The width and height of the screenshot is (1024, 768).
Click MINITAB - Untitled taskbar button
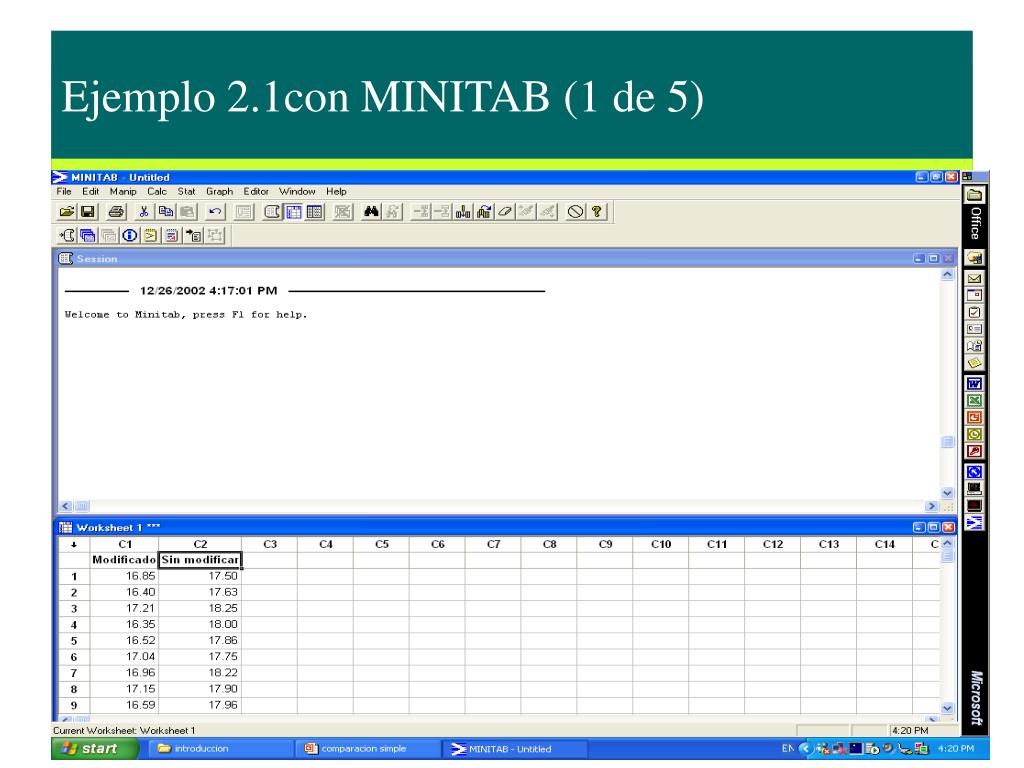click(515, 748)
